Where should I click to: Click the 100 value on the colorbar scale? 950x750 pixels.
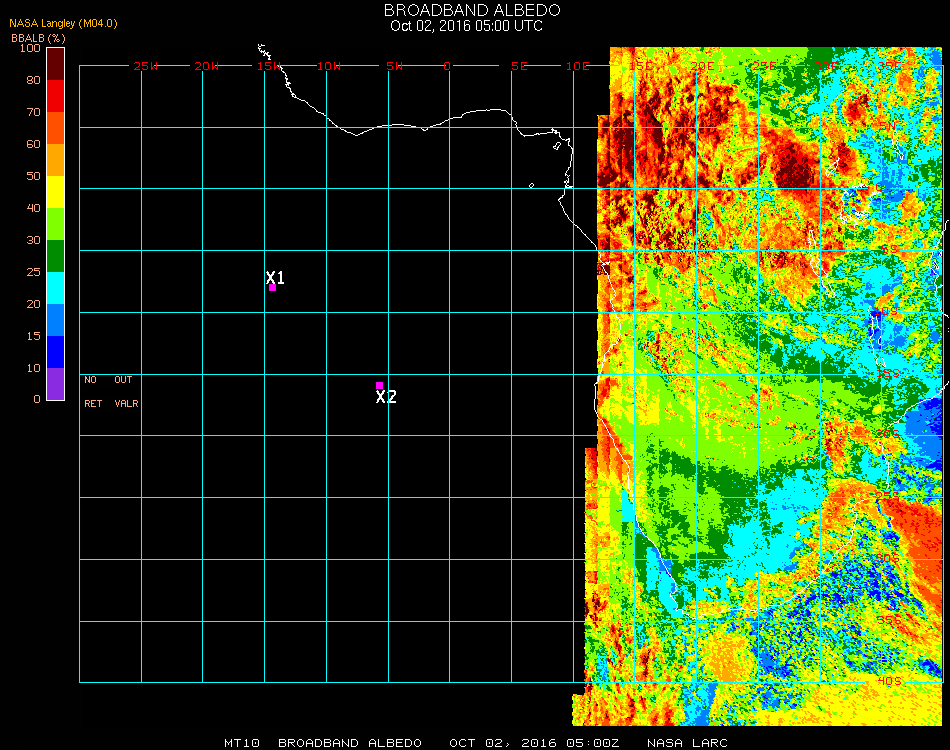point(30,48)
